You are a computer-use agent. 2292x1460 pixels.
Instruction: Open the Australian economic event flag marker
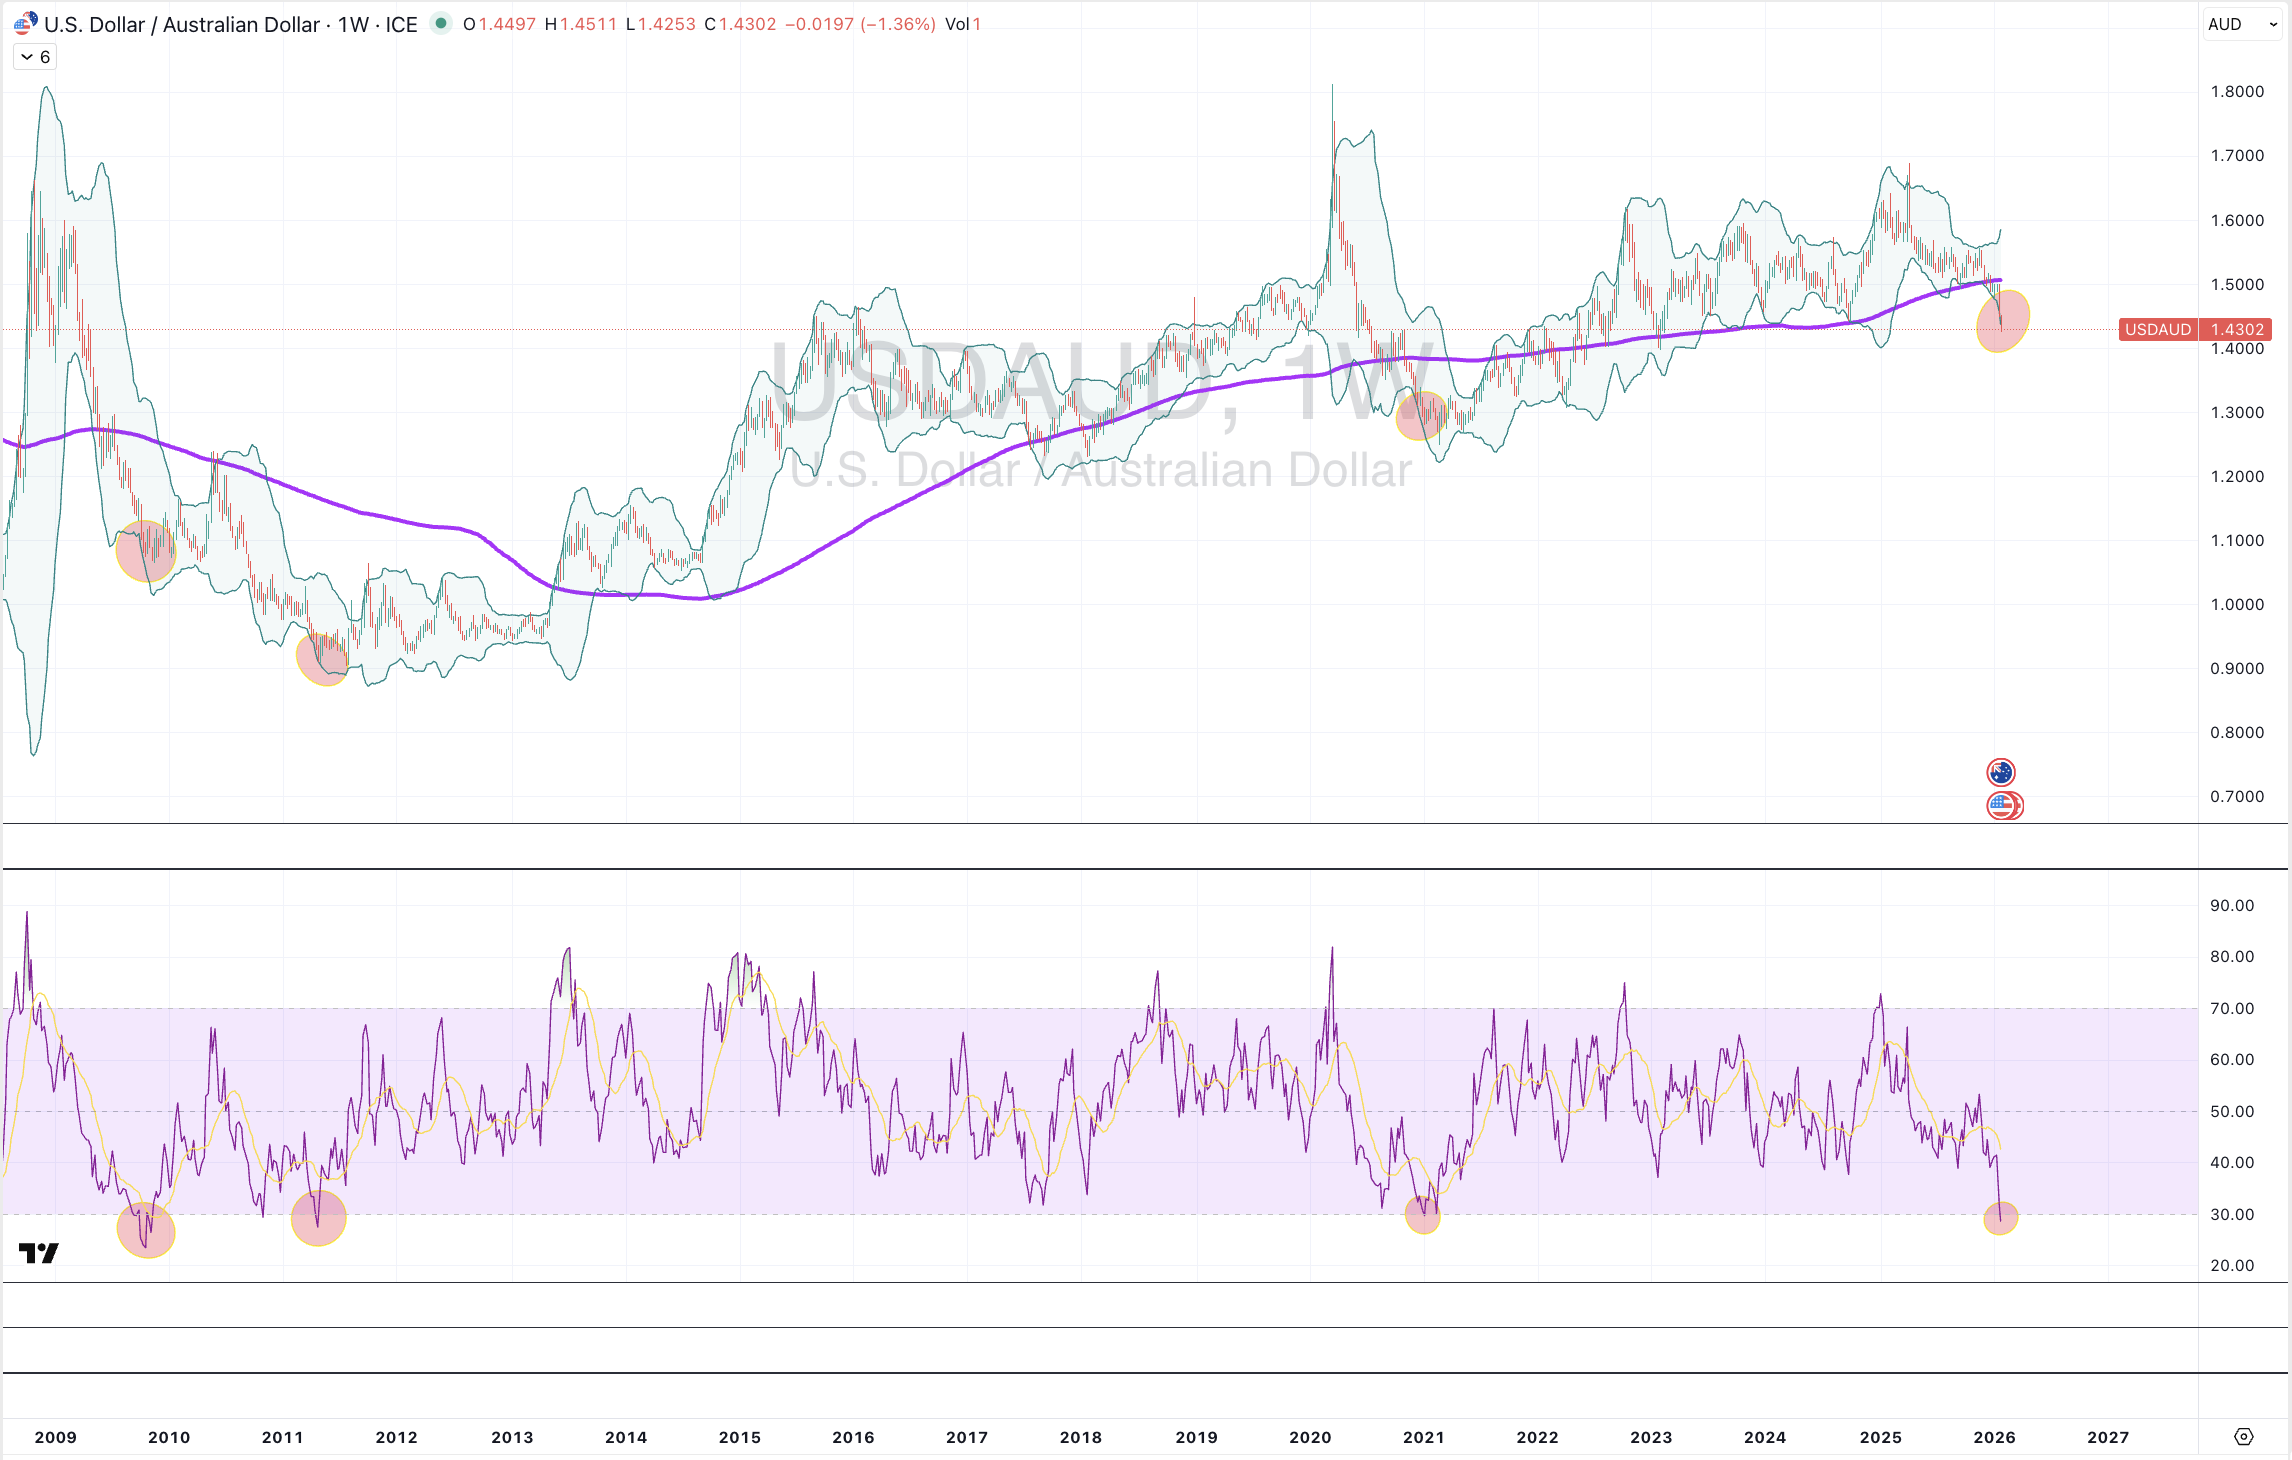2000,772
